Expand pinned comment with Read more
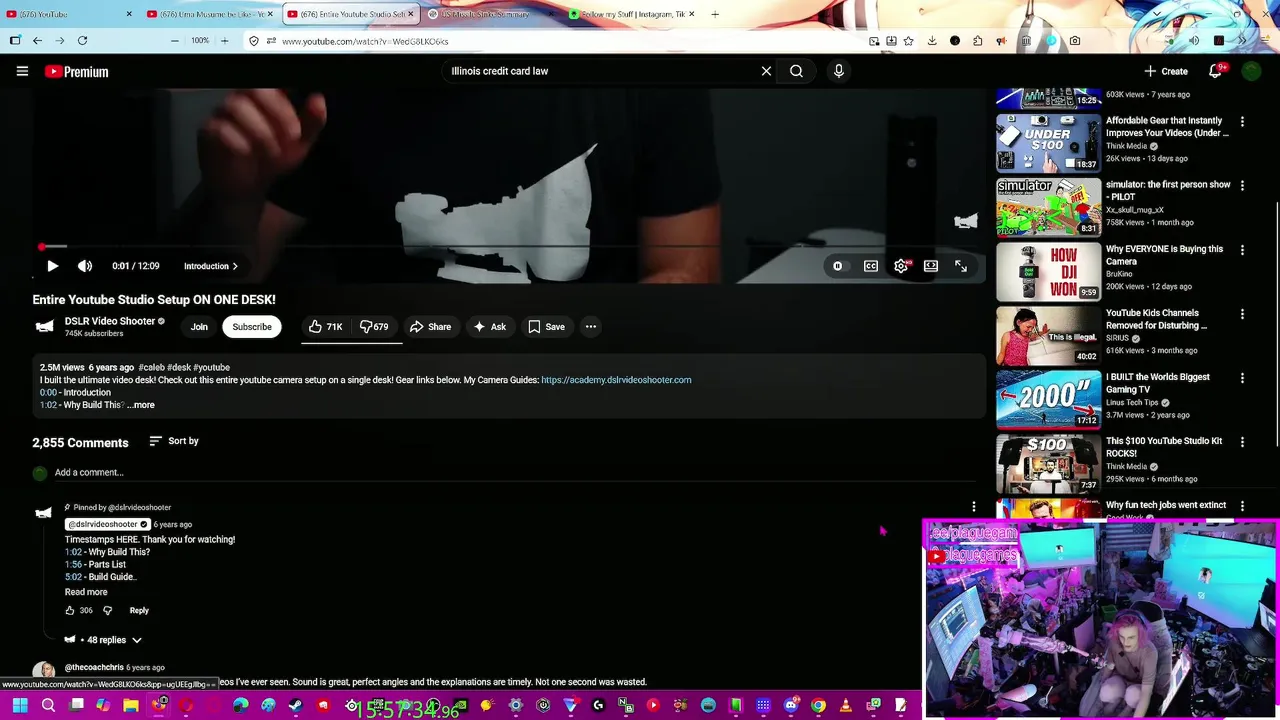Screen dimensions: 1280x720 point(86,592)
